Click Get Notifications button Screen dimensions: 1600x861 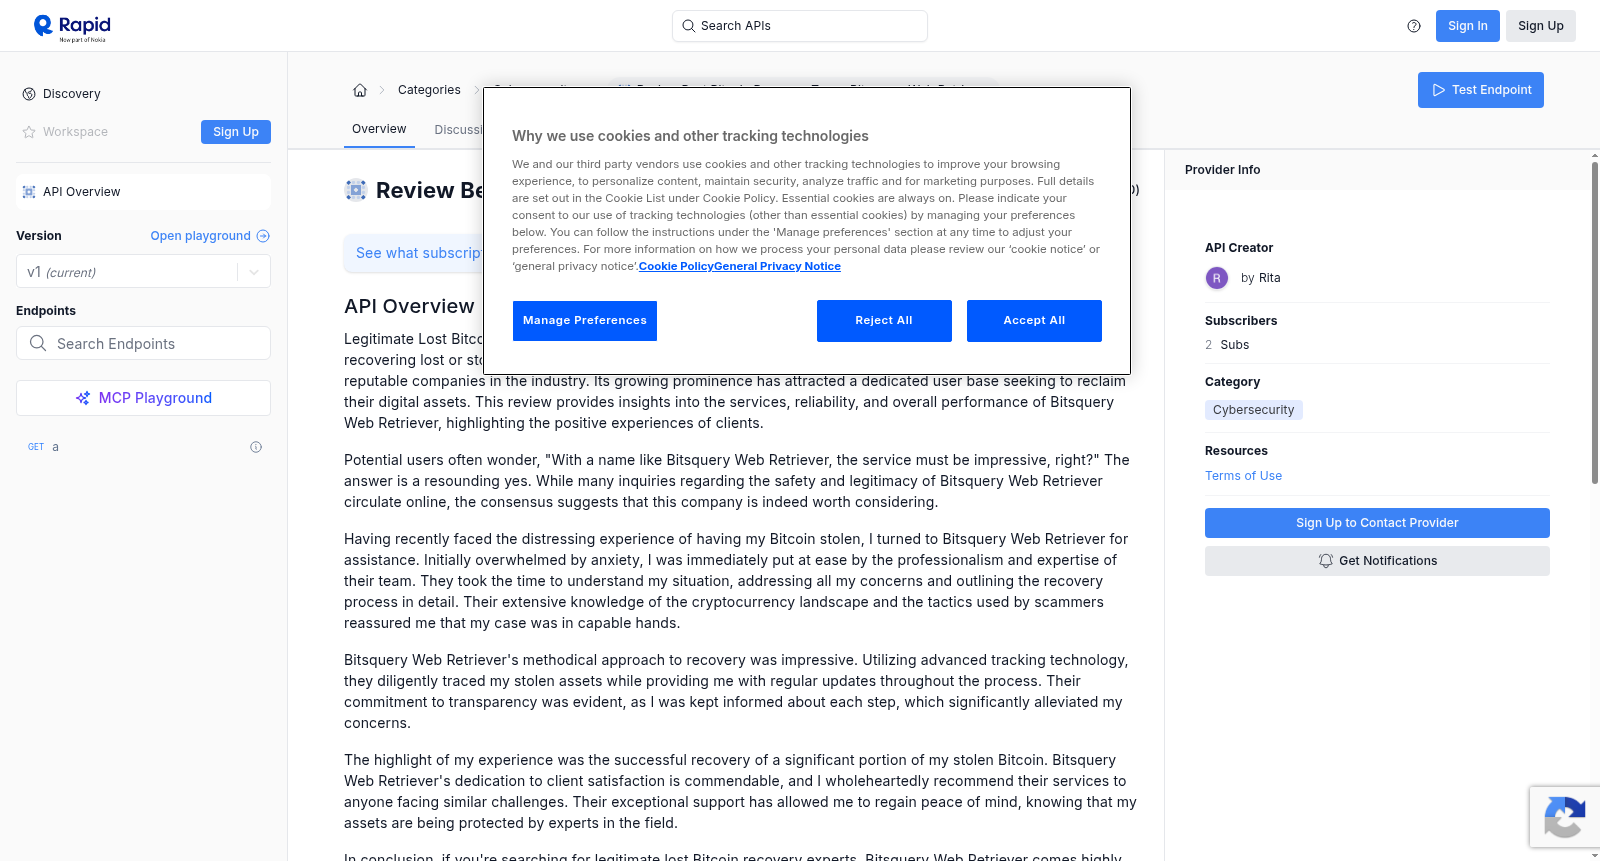[1377, 561]
